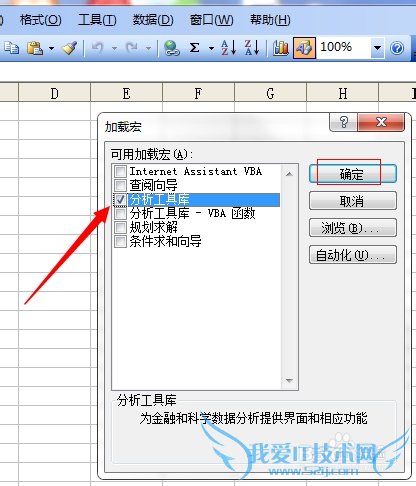Select the Format Painter brush icon
This screenshot has width=416, height=486.
pyautogui.click(x=70, y=48)
